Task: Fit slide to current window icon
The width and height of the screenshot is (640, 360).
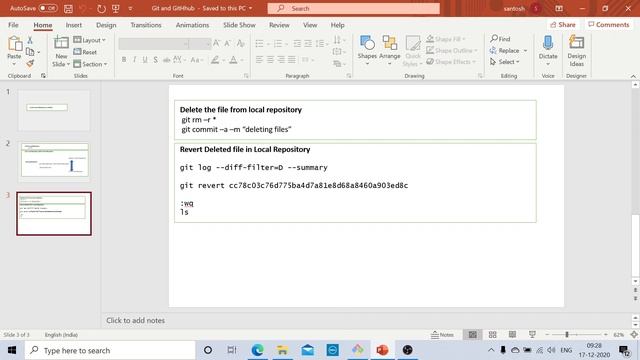Action: pos(634,335)
